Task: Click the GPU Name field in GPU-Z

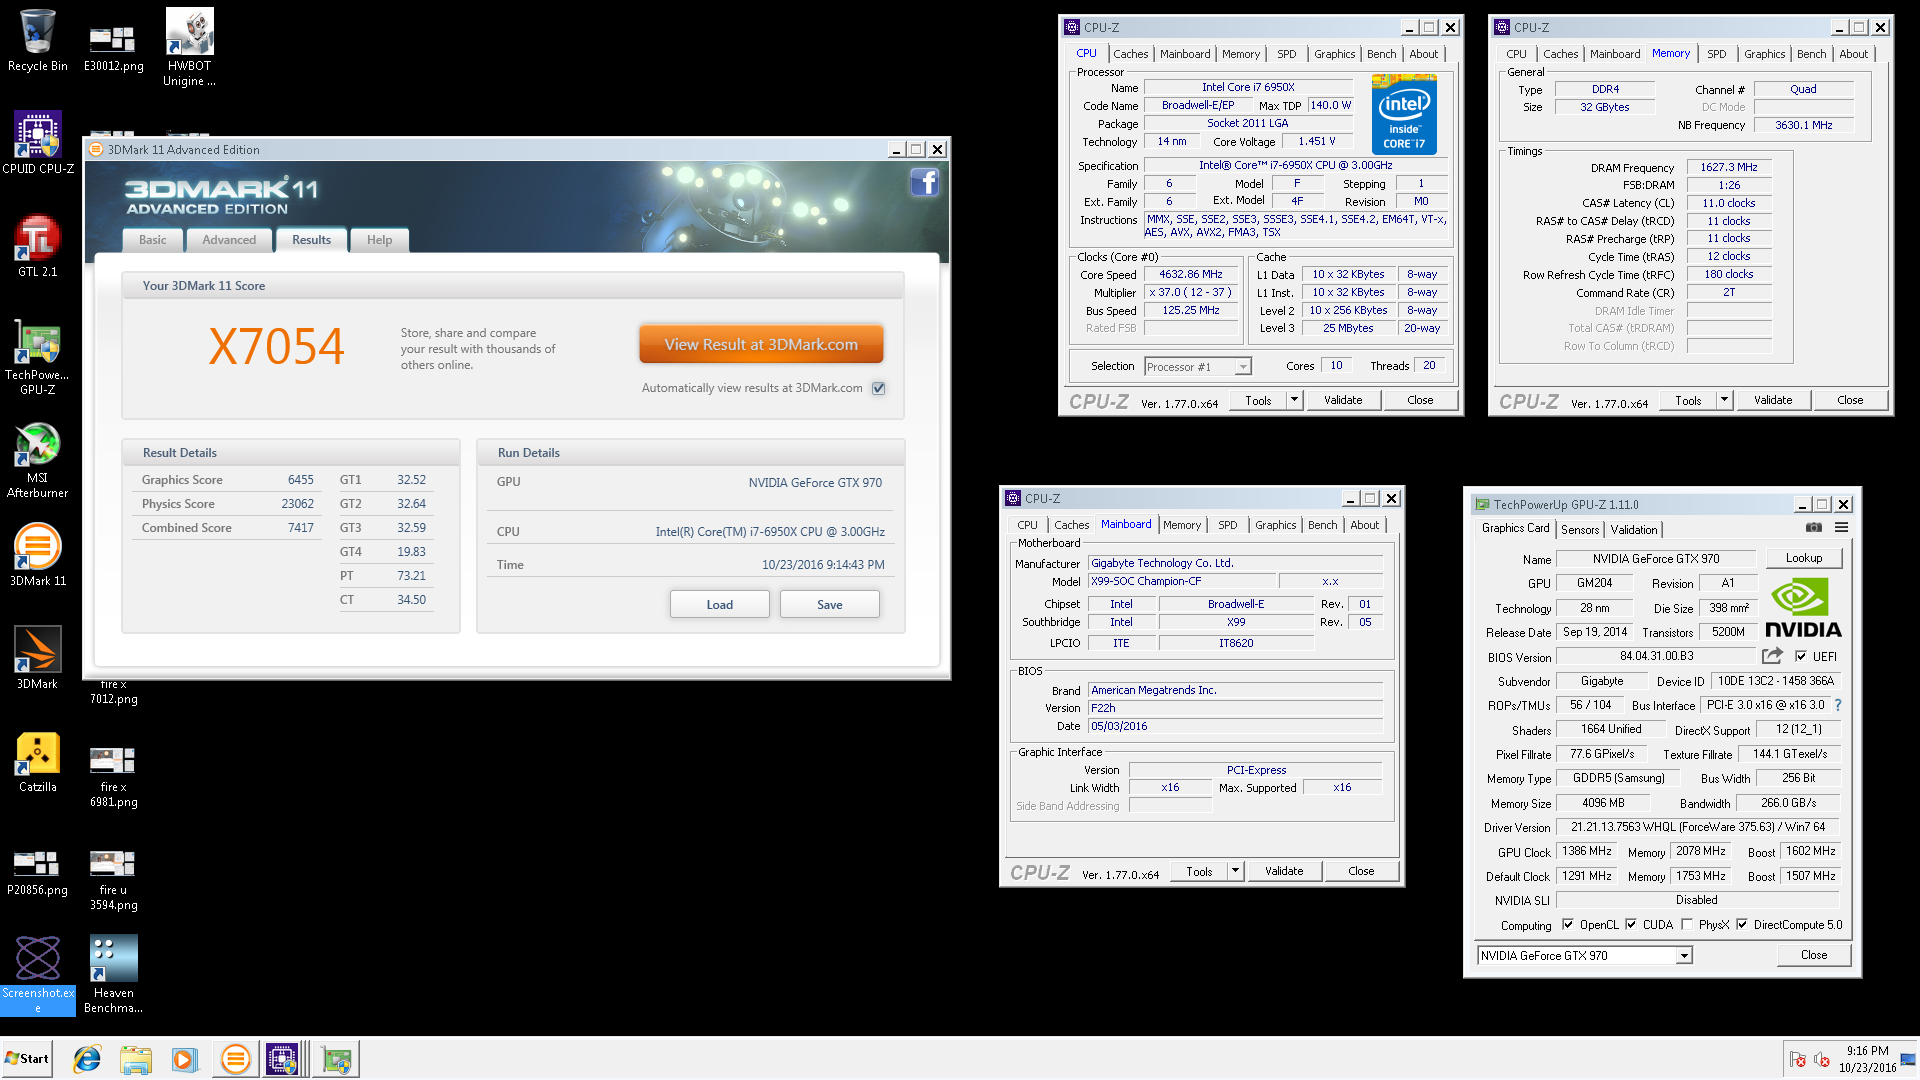Action: click(1656, 559)
